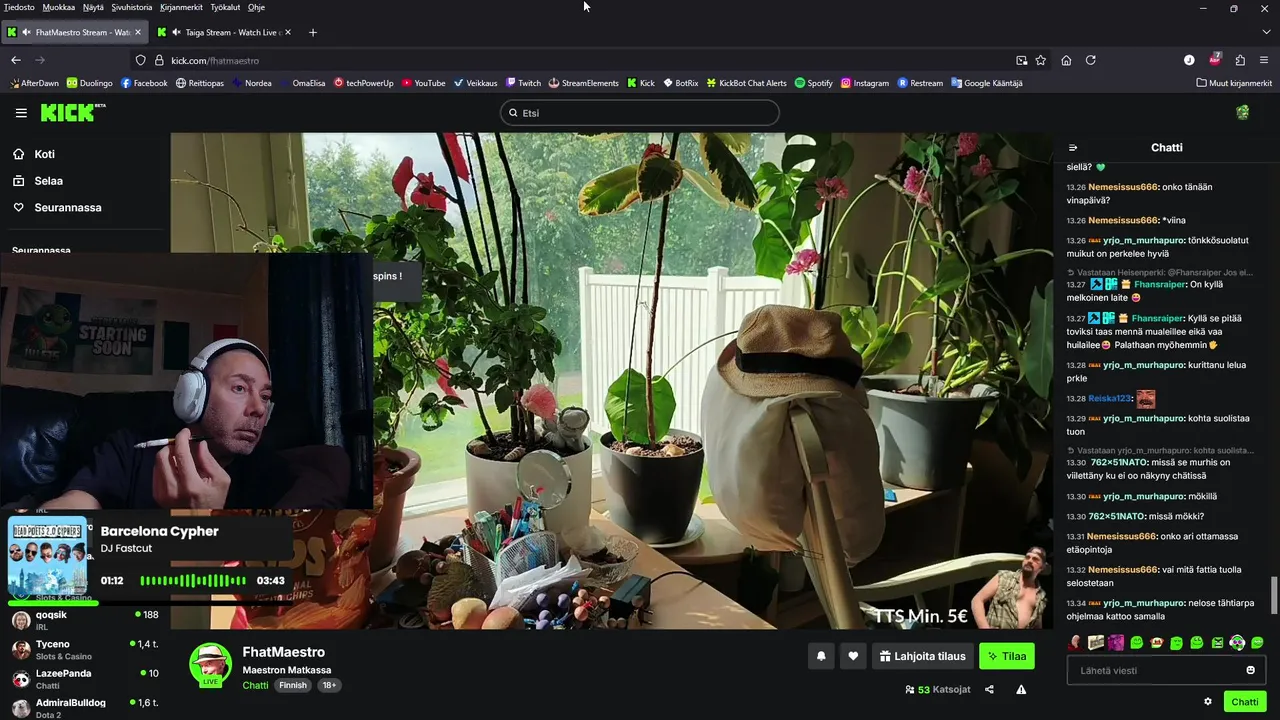Go back with browser back arrow

coord(16,60)
